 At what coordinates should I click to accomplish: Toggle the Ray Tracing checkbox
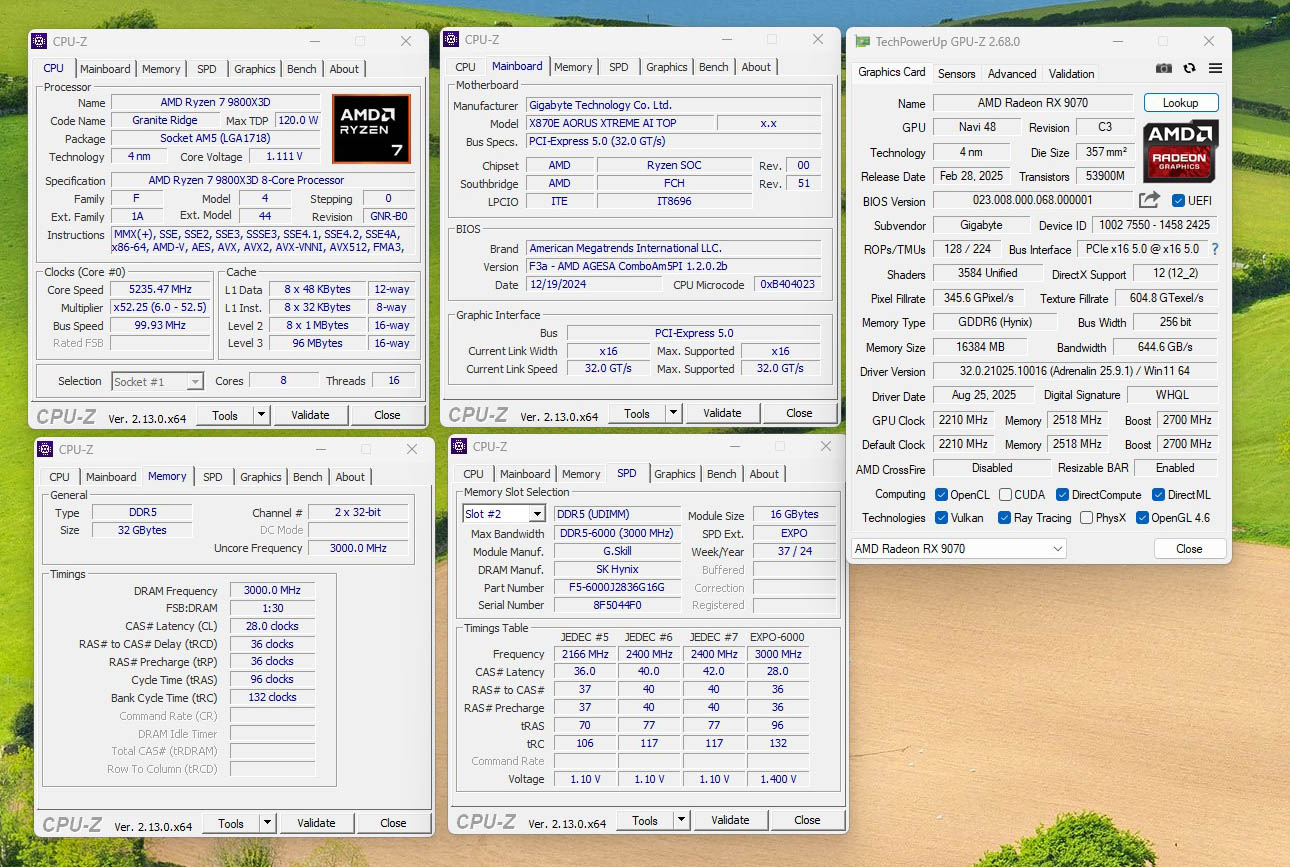1005,518
